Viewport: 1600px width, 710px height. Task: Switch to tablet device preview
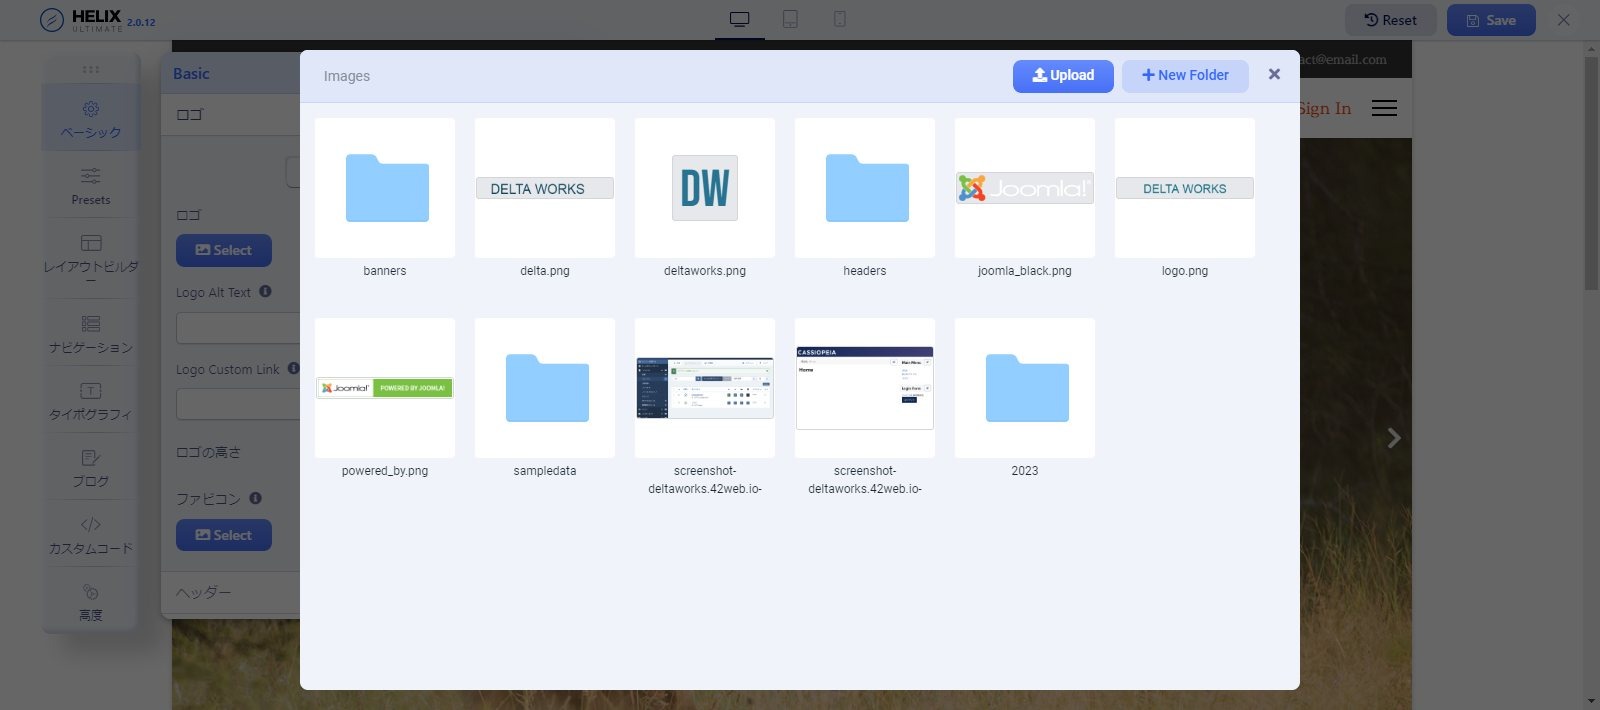[x=790, y=19]
